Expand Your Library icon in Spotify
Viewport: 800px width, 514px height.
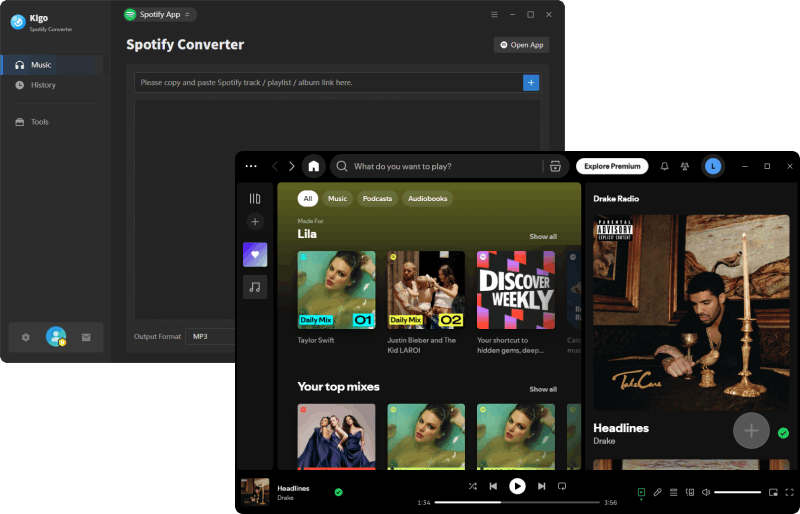coord(255,199)
